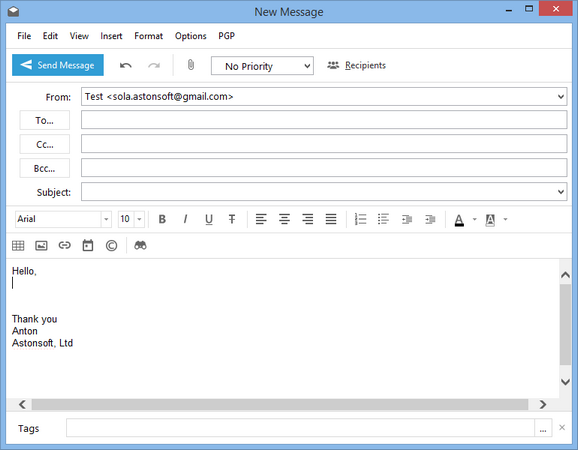Open the No Priority dropdown
The height and width of the screenshot is (450, 578).
(x=262, y=66)
